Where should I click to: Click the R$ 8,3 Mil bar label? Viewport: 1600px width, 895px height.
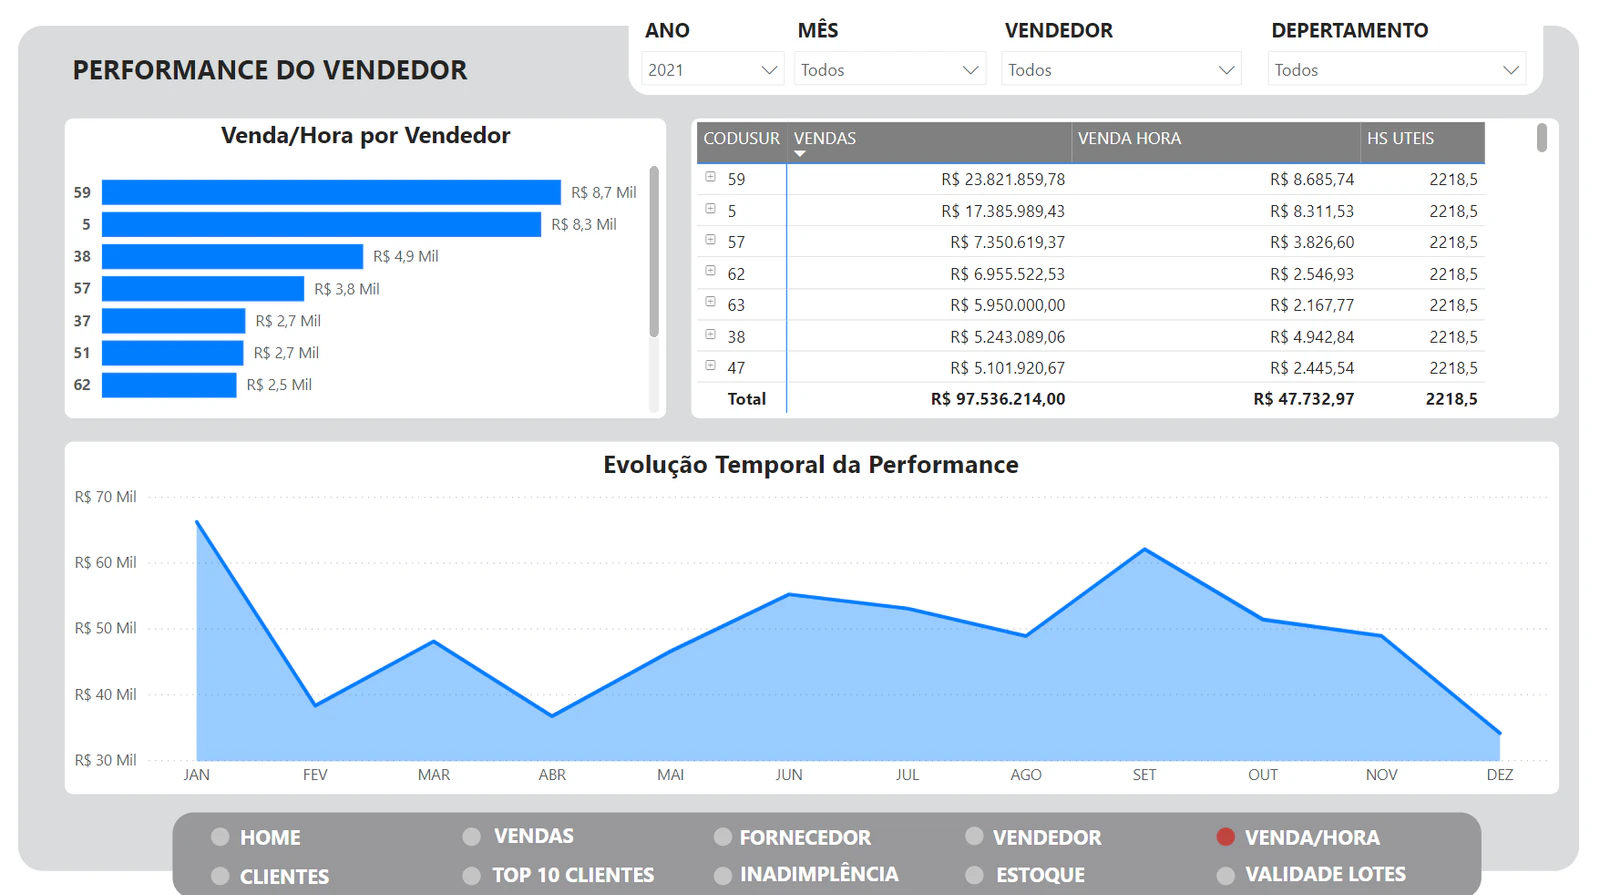584,225
